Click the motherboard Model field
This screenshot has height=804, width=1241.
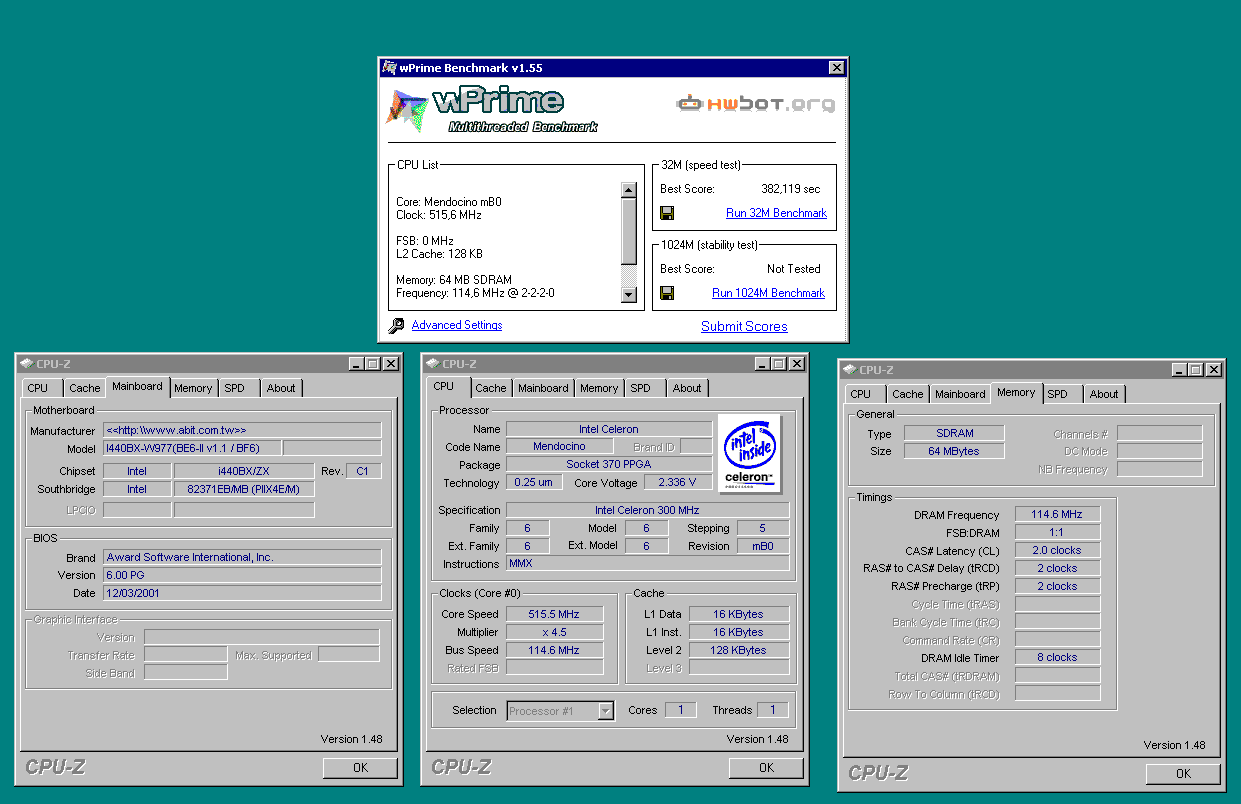[192, 448]
